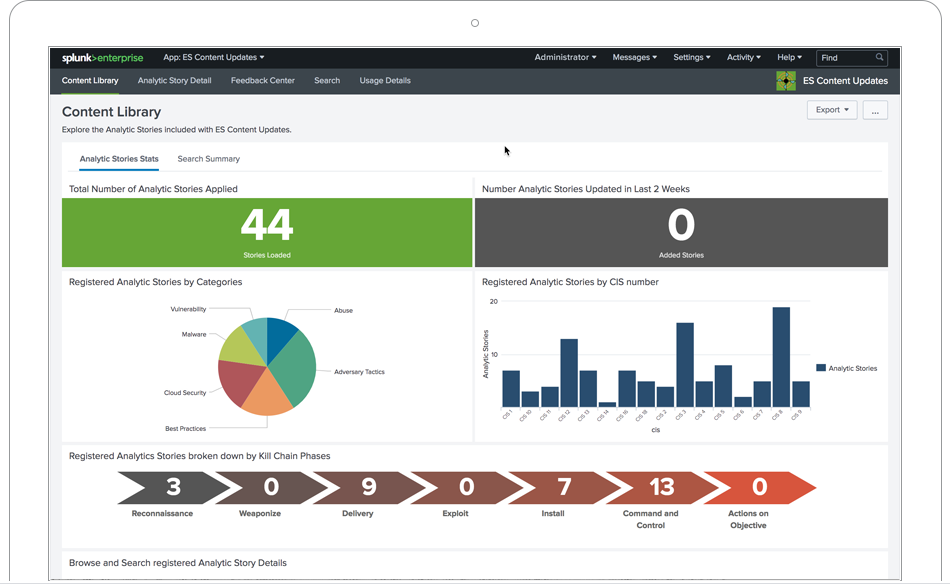Click 'Number Analytic Stories Updated in Last 2 Weeks' title

point(586,189)
